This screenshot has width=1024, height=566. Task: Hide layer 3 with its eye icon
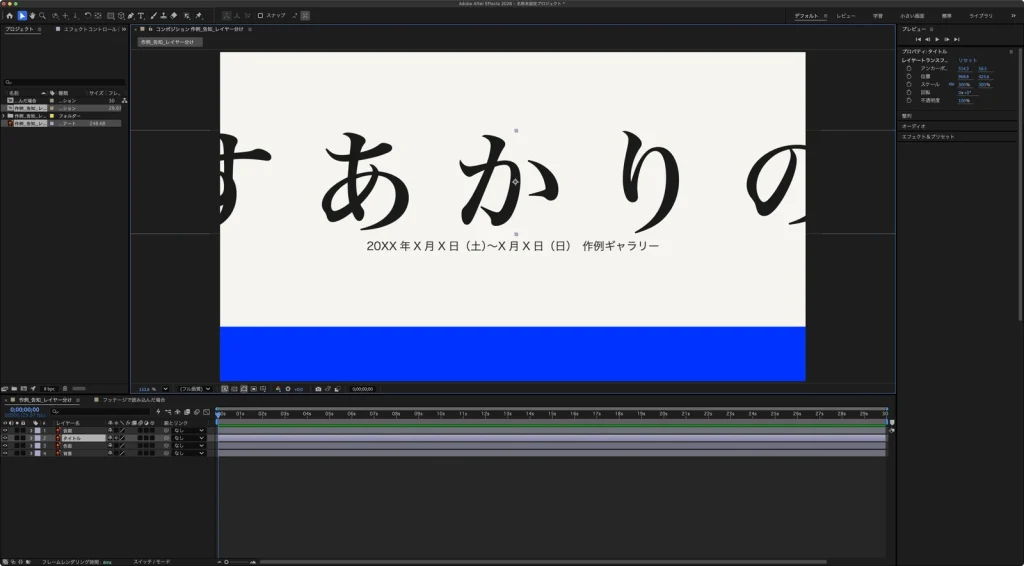pos(5,446)
